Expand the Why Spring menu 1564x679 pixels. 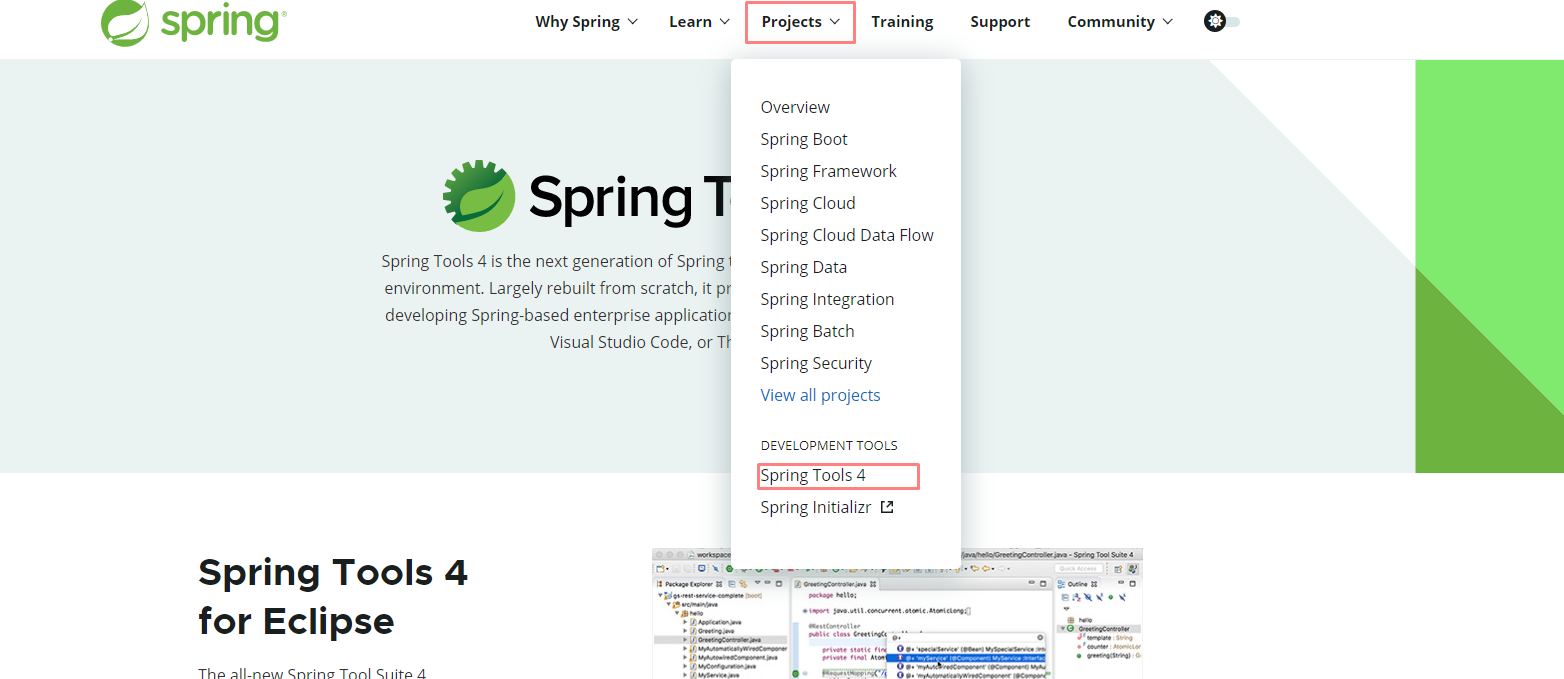coord(586,22)
